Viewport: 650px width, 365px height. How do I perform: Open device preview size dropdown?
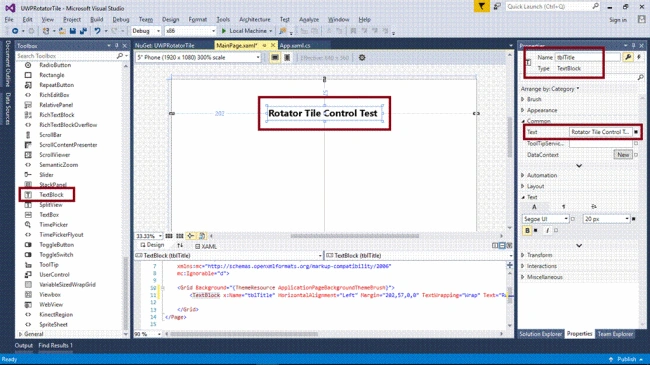pos(198,58)
